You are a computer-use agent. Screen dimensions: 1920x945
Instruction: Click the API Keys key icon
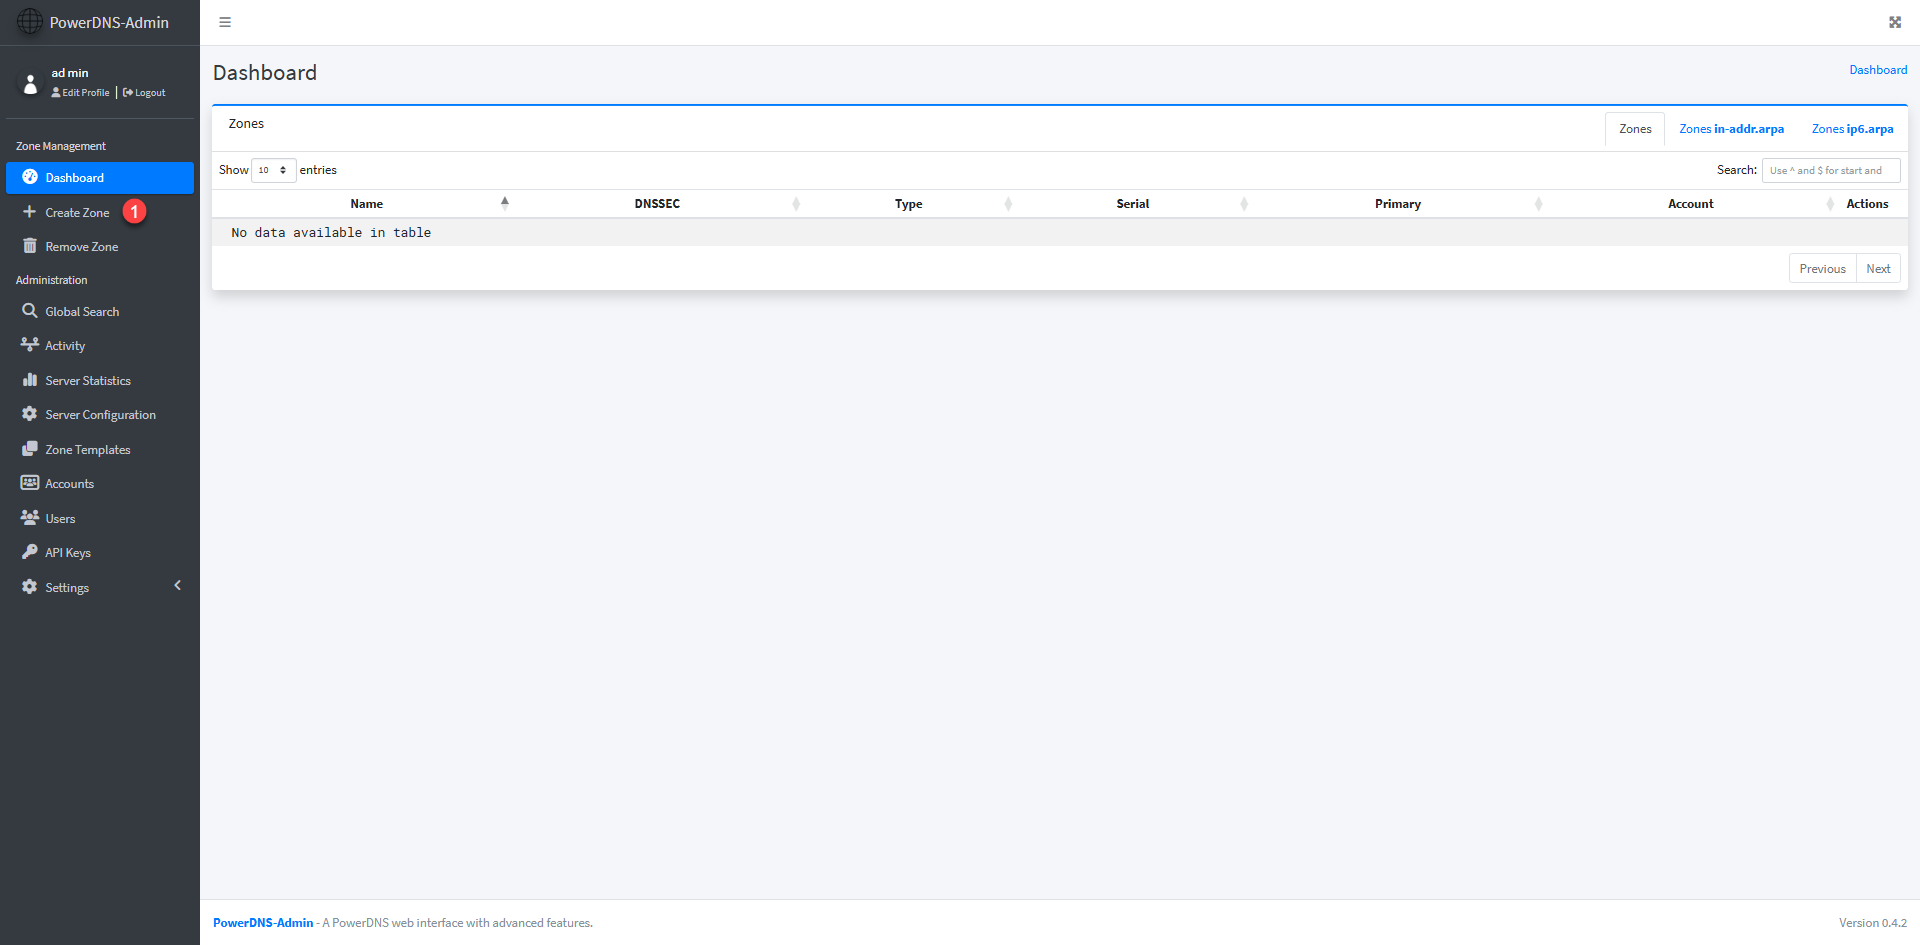coord(30,552)
